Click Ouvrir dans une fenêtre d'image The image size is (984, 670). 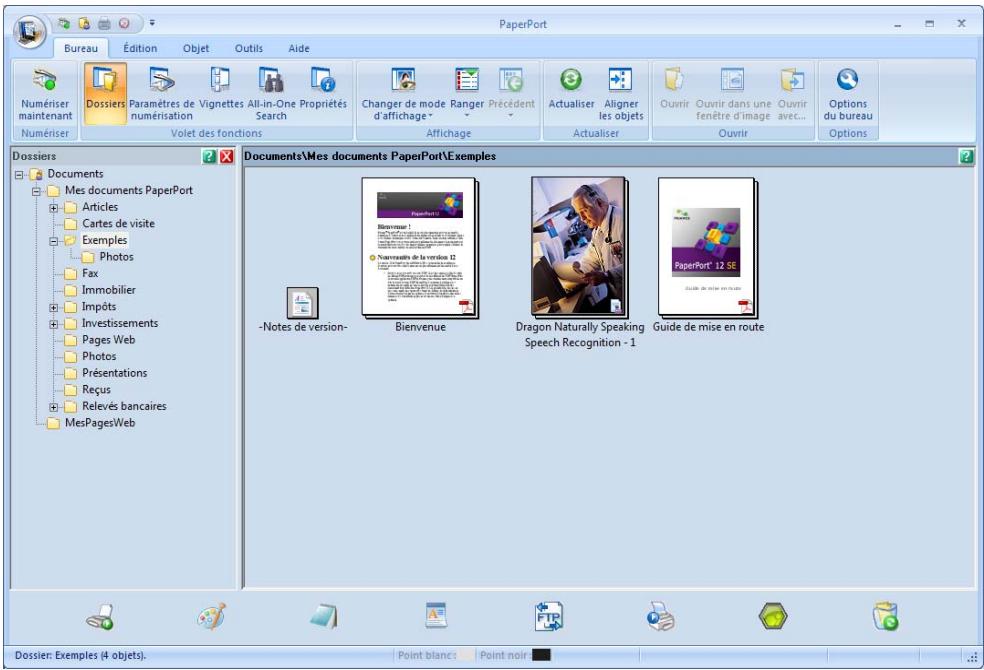point(733,93)
